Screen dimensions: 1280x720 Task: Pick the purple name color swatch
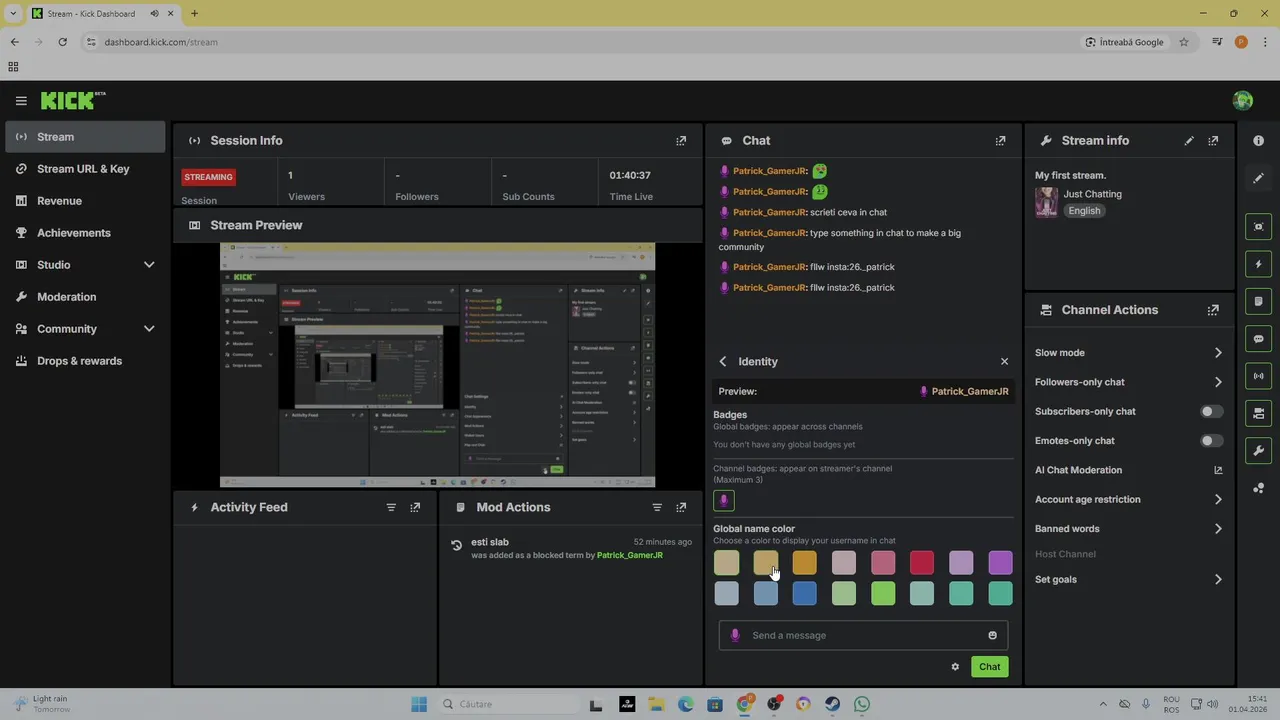click(x=1000, y=563)
